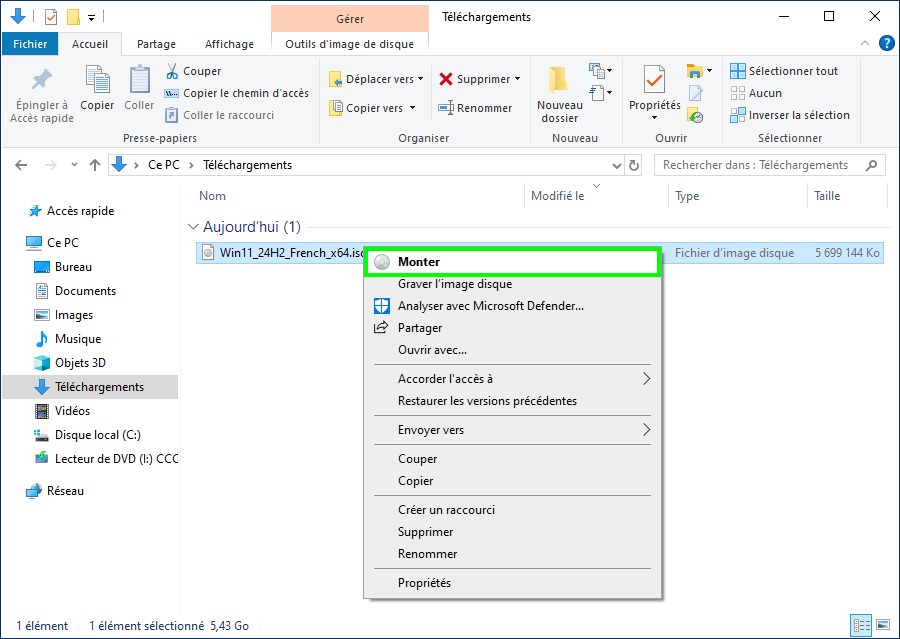Create a Nouveau dossier
This screenshot has width=900, height=639.
pos(559,95)
